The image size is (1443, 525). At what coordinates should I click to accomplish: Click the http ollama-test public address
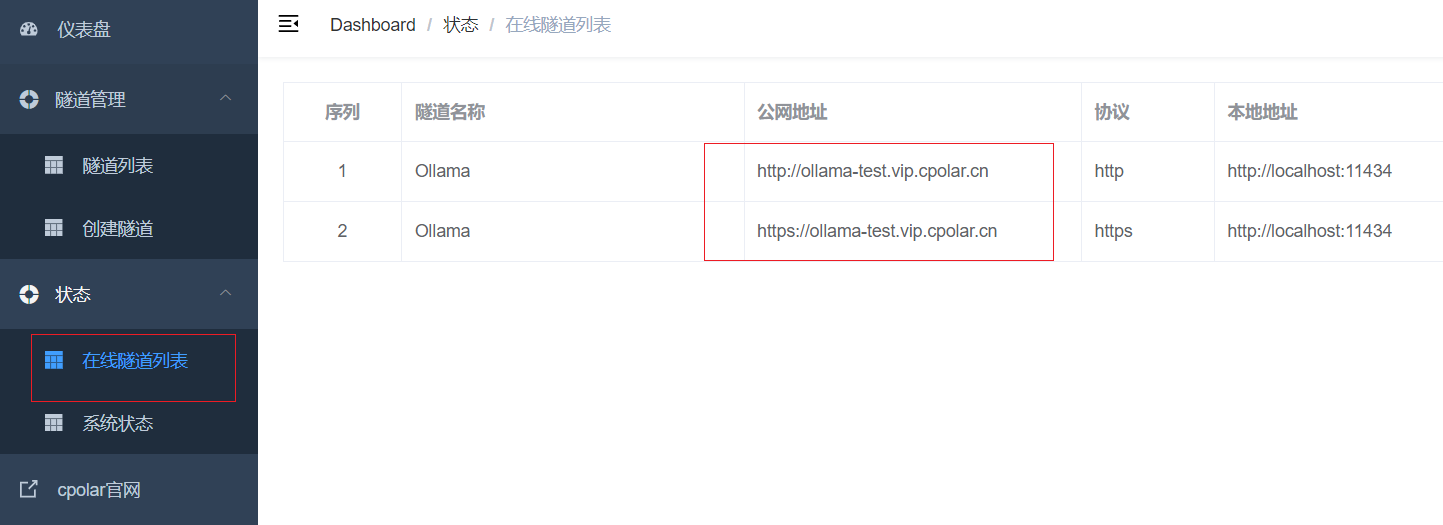[x=872, y=171]
